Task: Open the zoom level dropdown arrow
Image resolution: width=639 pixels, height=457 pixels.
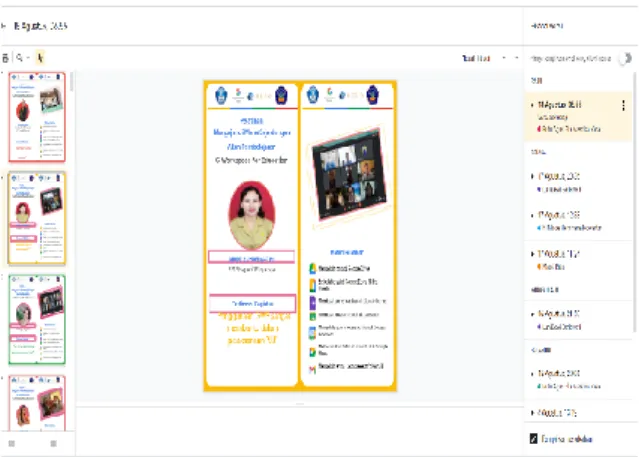Action: [28, 58]
